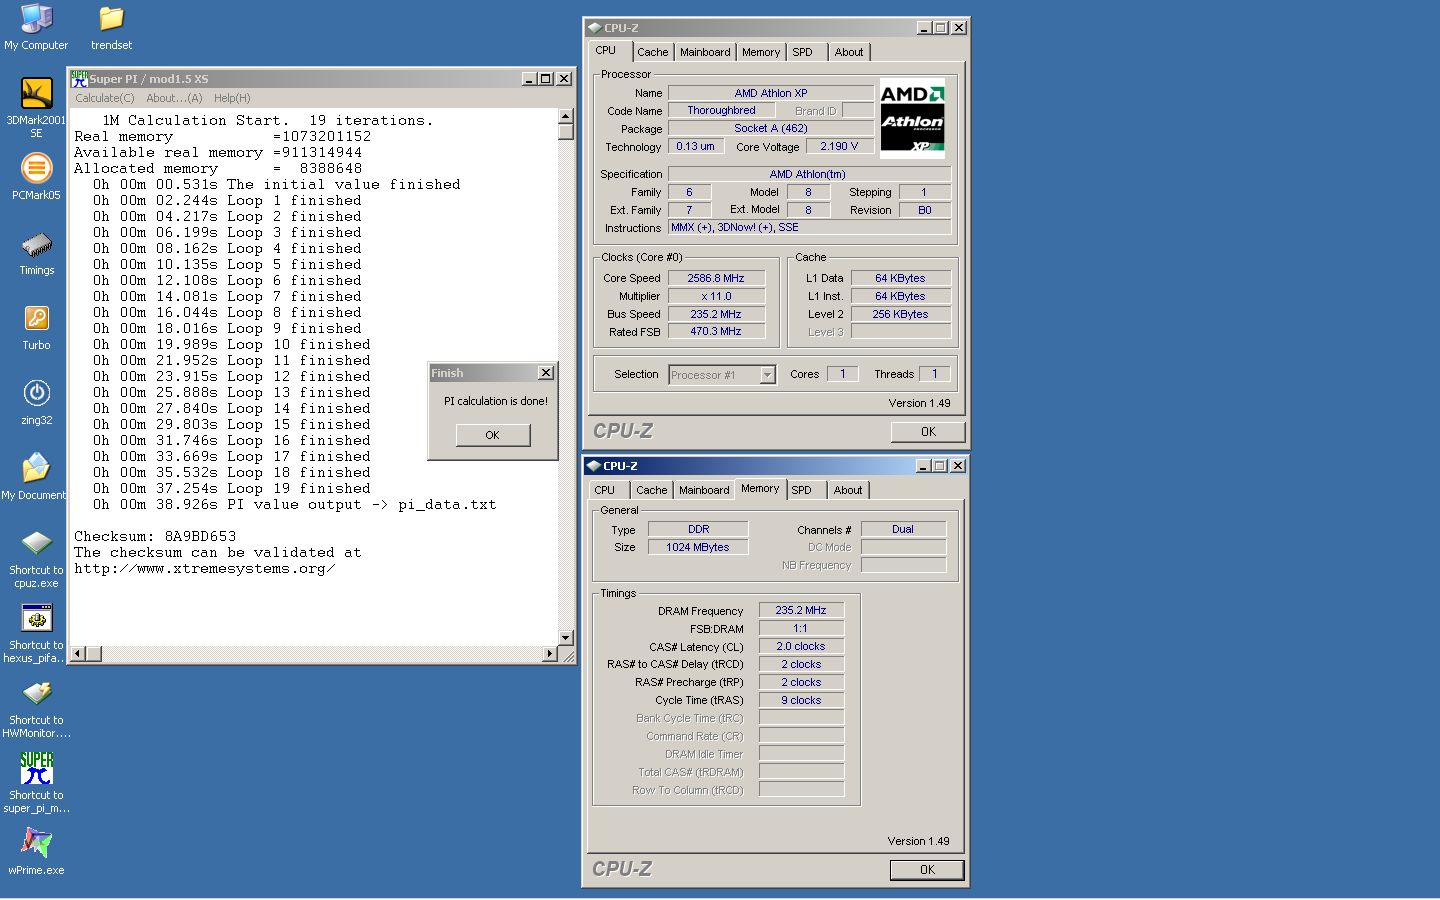
Task: Click the Core Speed 2586.8 MHz field
Action: (716, 278)
